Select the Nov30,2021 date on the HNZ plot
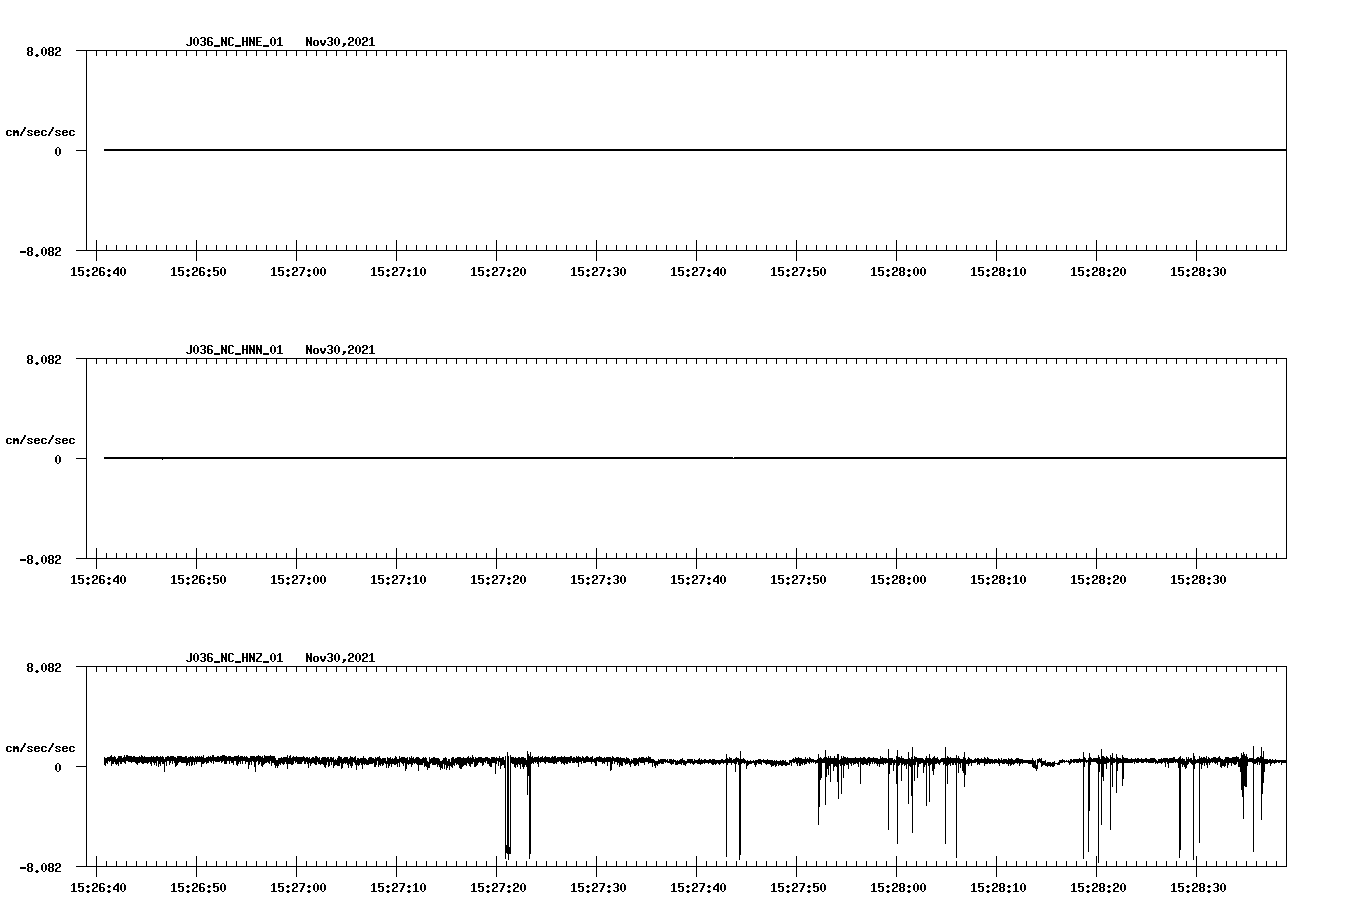The height and width of the screenshot is (924, 1358). tap(340, 658)
